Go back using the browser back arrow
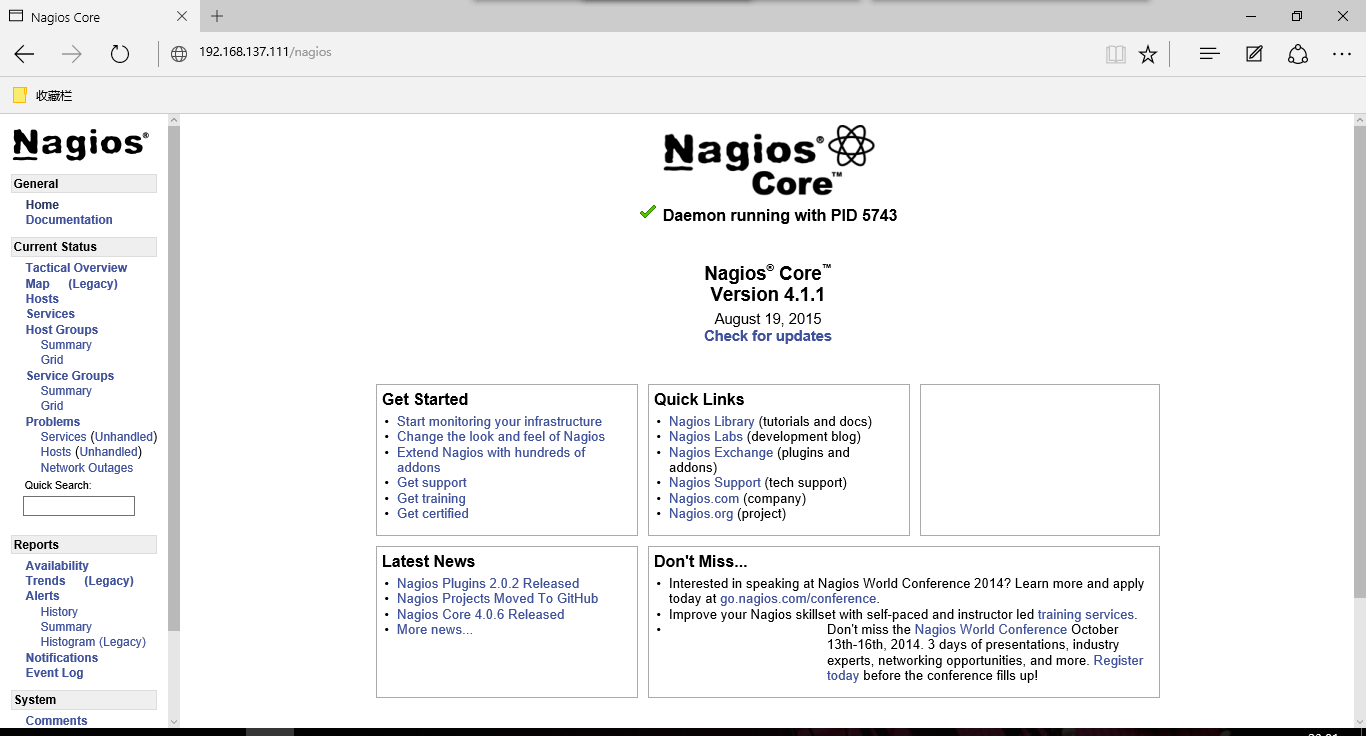Viewport: 1366px width, 736px height. click(x=24, y=54)
